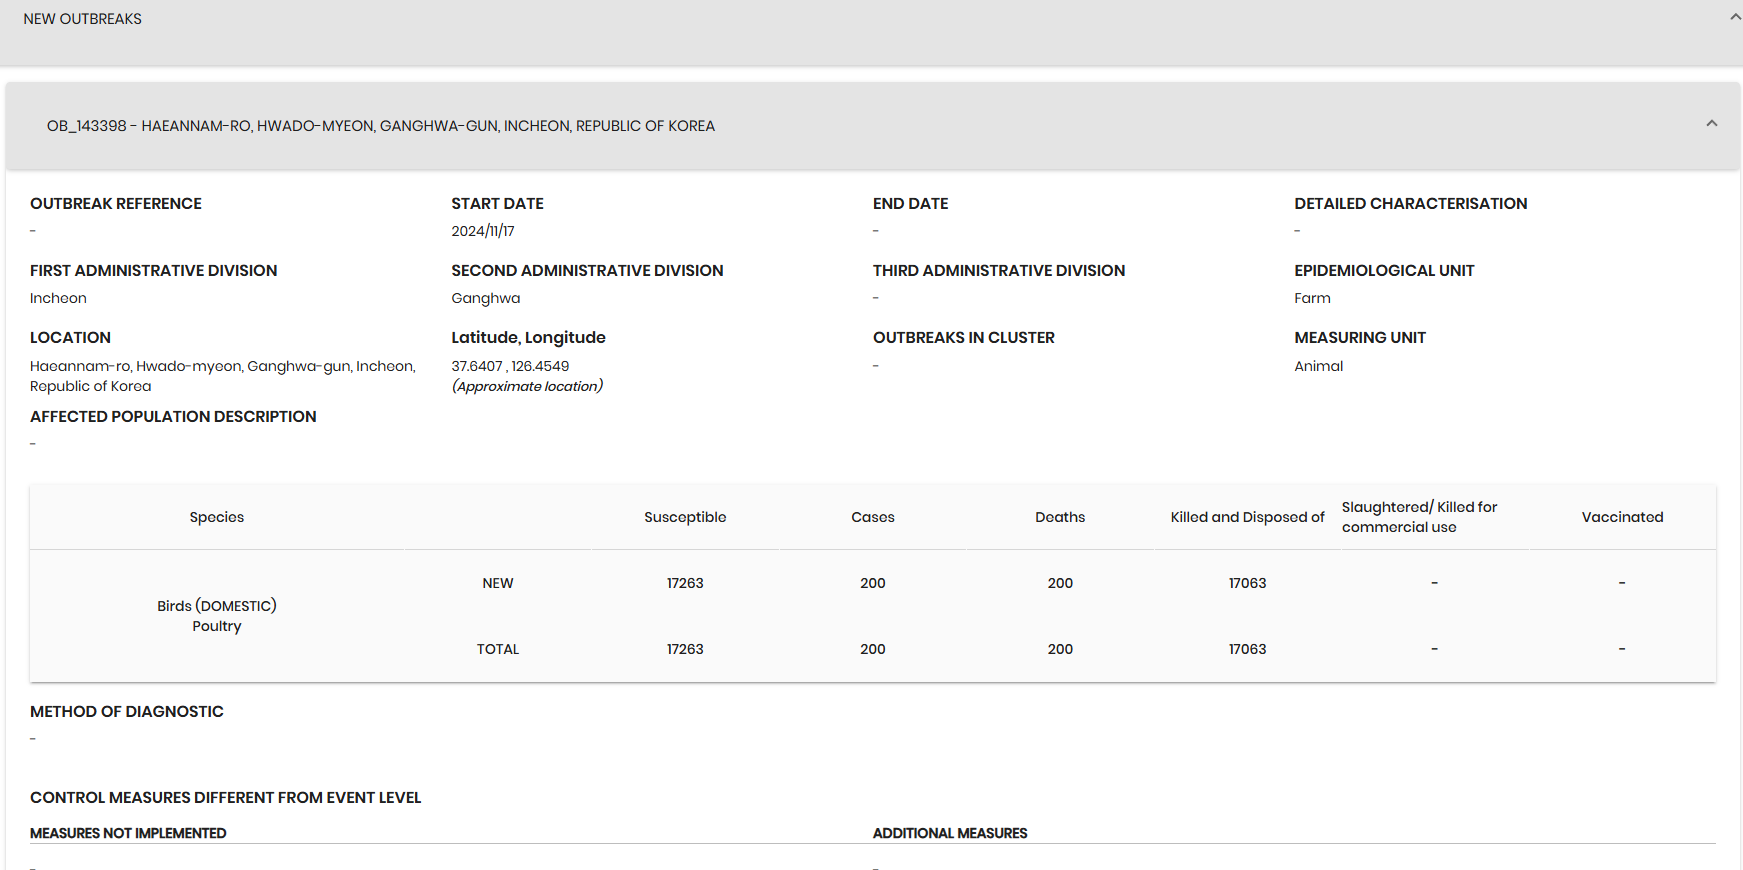The width and height of the screenshot is (1743, 870).
Task: Click the Vaccinated column header
Action: (1622, 517)
